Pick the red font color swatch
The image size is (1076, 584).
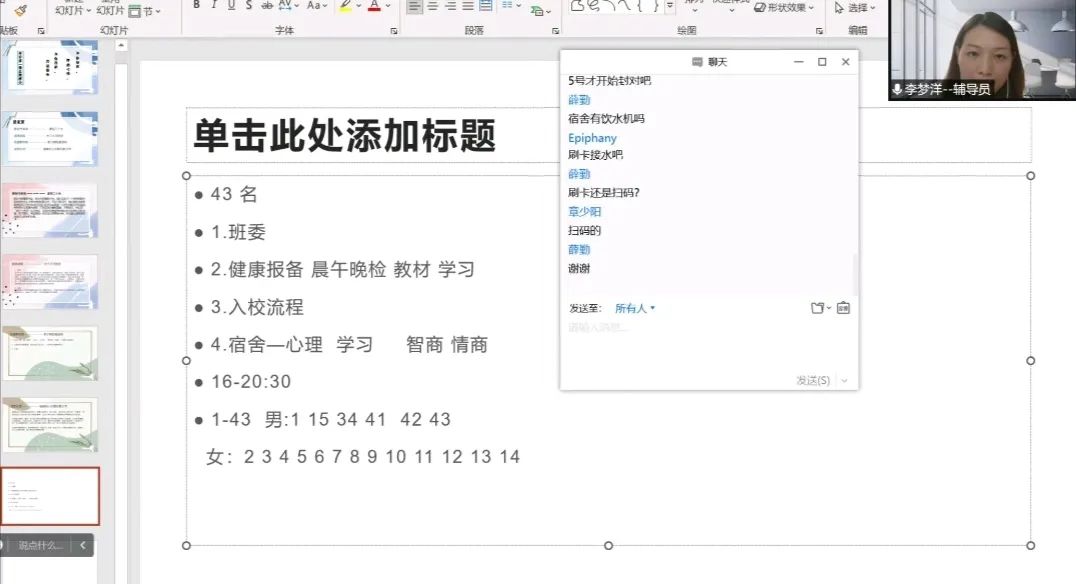click(374, 6)
